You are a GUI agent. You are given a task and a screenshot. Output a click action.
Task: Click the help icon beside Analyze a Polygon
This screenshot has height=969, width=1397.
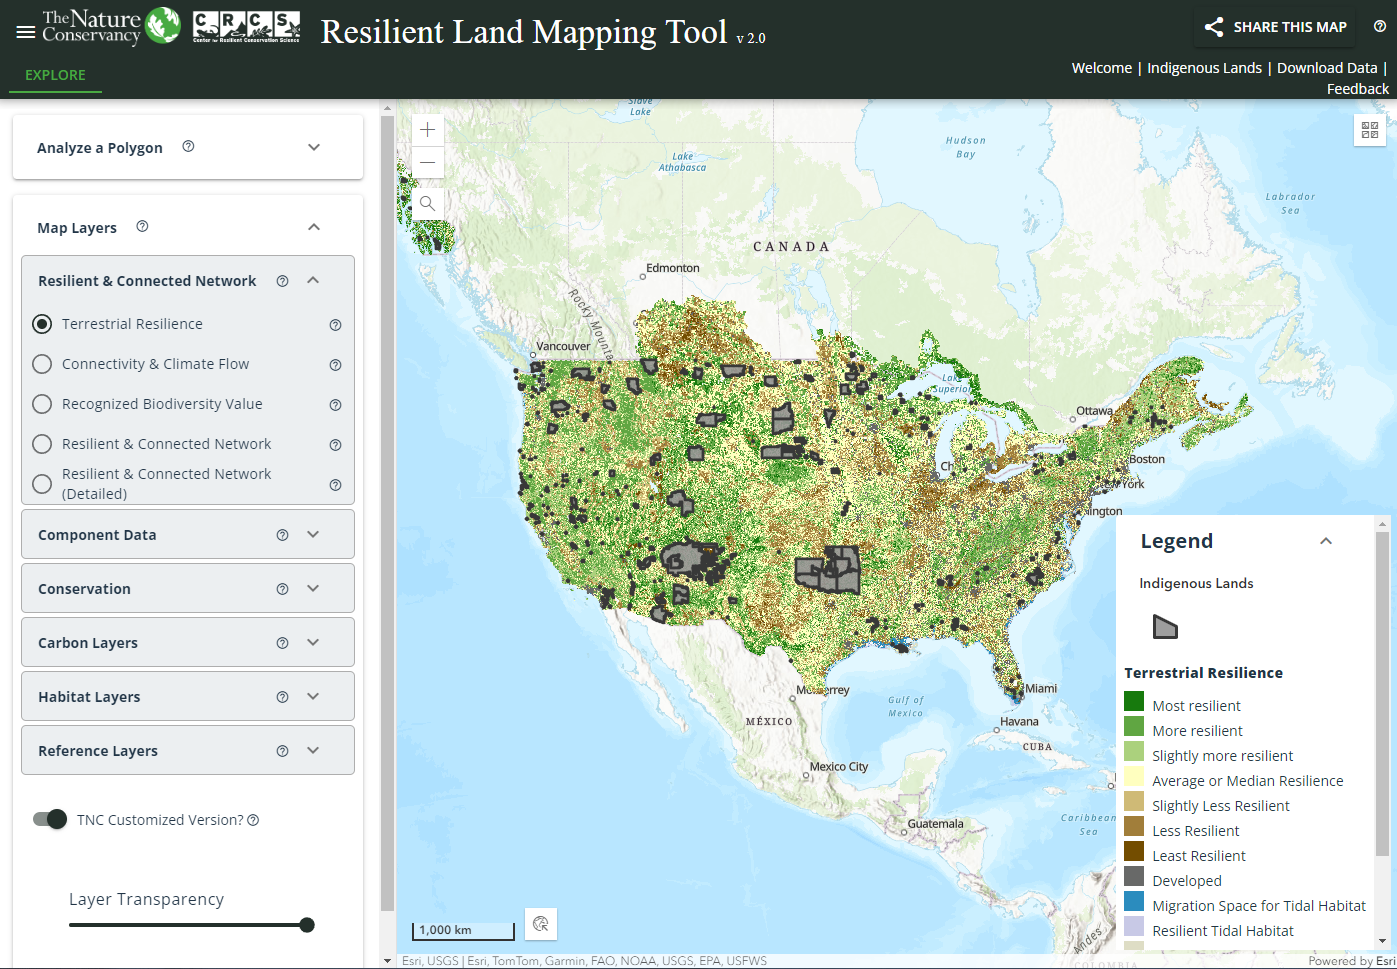[x=188, y=147]
